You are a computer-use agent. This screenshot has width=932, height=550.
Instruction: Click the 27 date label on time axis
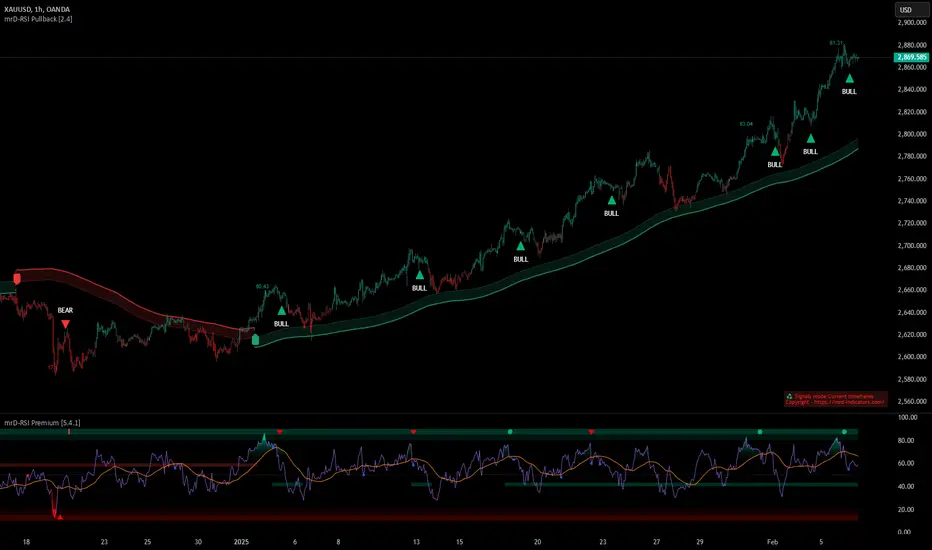[x=656, y=542]
